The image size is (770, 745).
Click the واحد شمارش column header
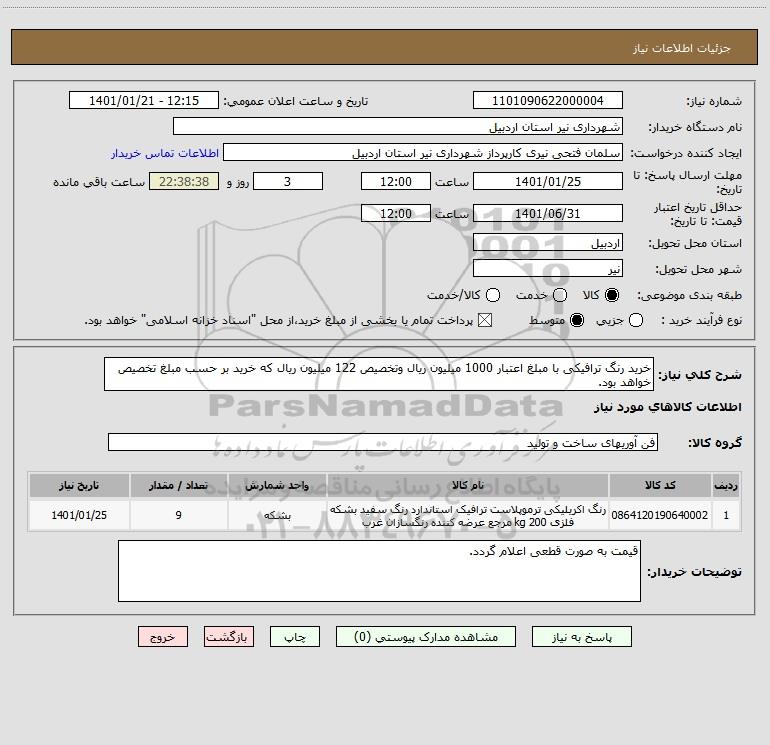[277, 485]
